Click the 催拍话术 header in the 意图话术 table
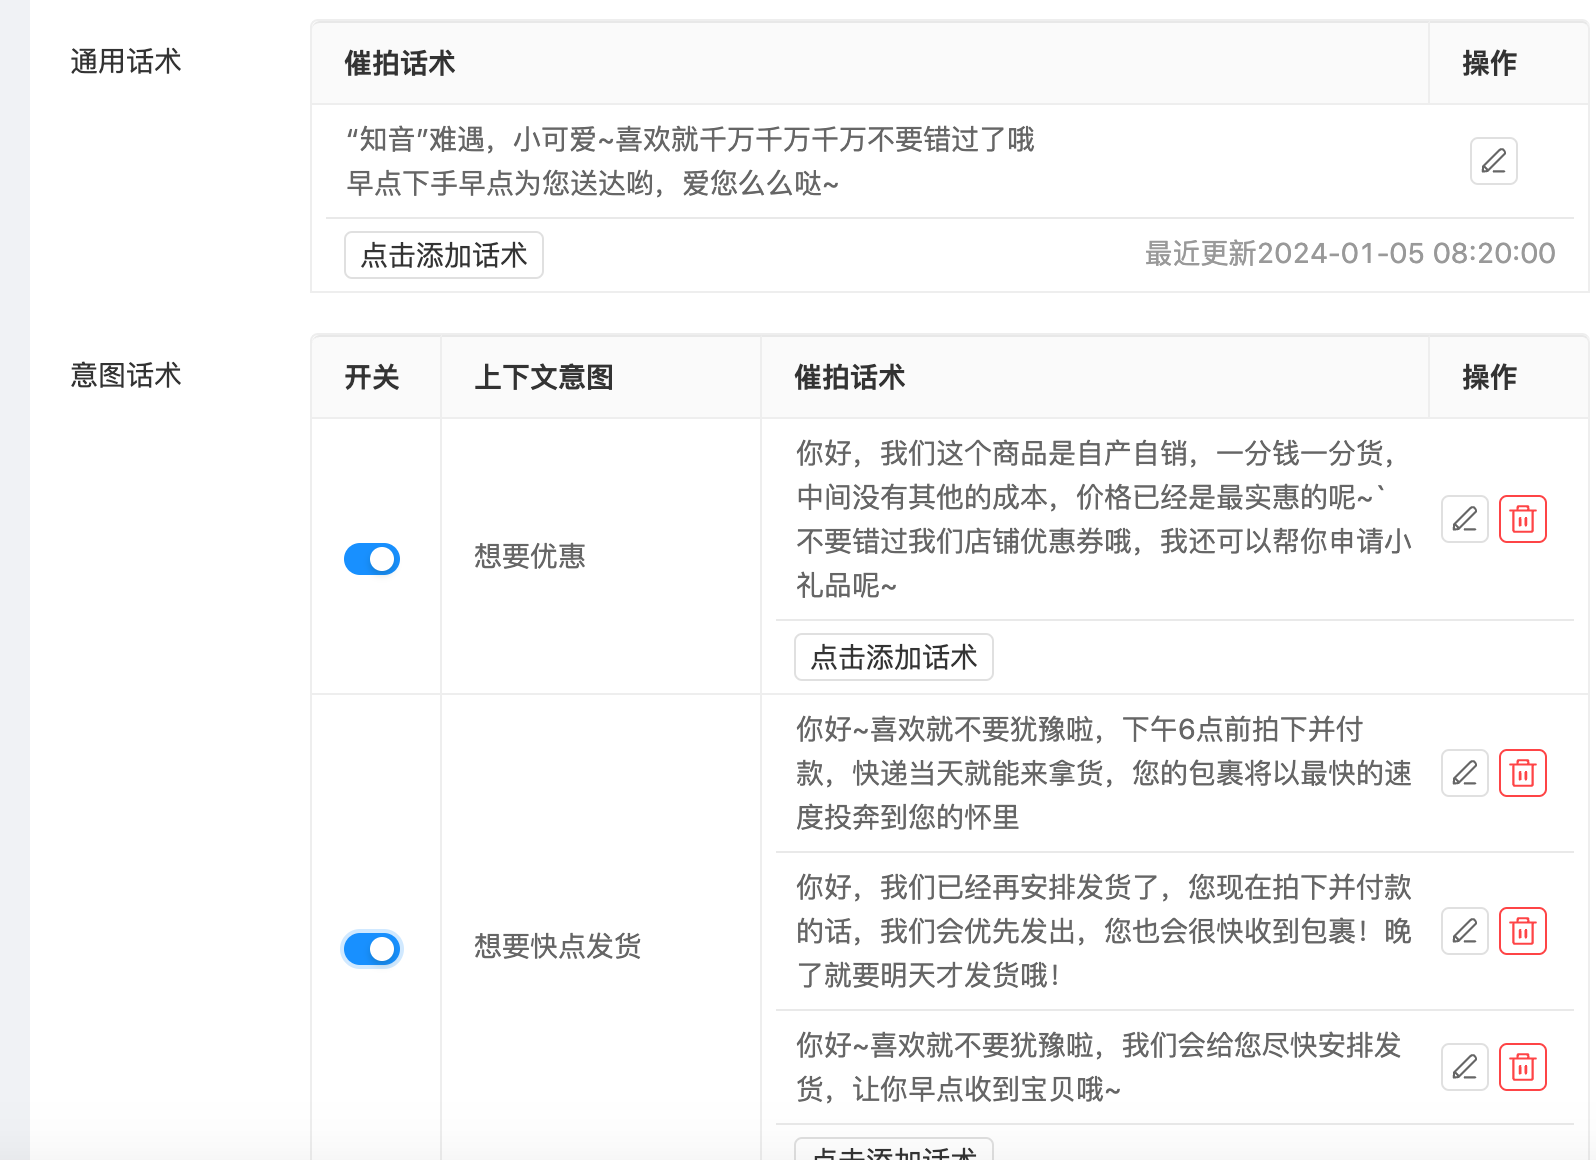 tap(850, 377)
